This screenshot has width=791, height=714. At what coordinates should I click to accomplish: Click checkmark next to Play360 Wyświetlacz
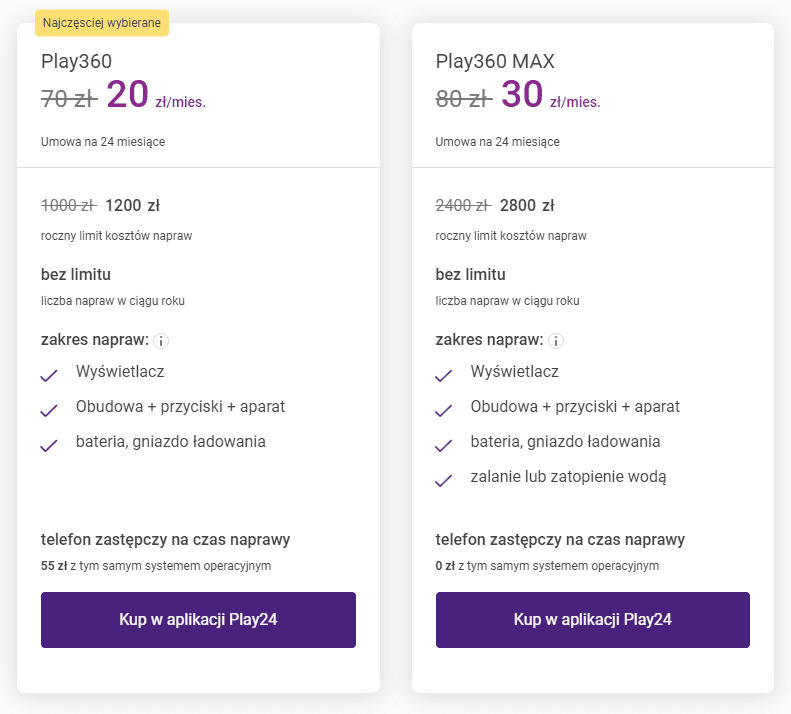pyautogui.click(x=49, y=376)
